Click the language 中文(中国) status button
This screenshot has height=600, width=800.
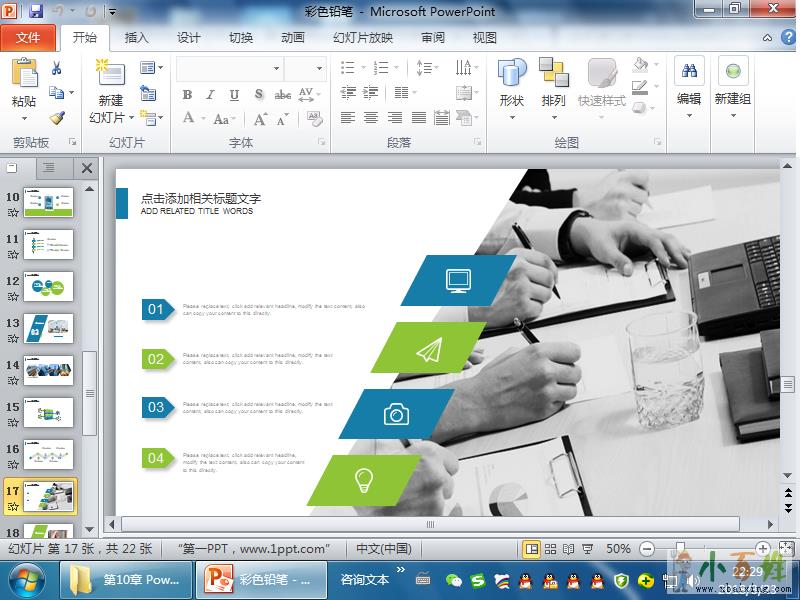tap(384, 549)
